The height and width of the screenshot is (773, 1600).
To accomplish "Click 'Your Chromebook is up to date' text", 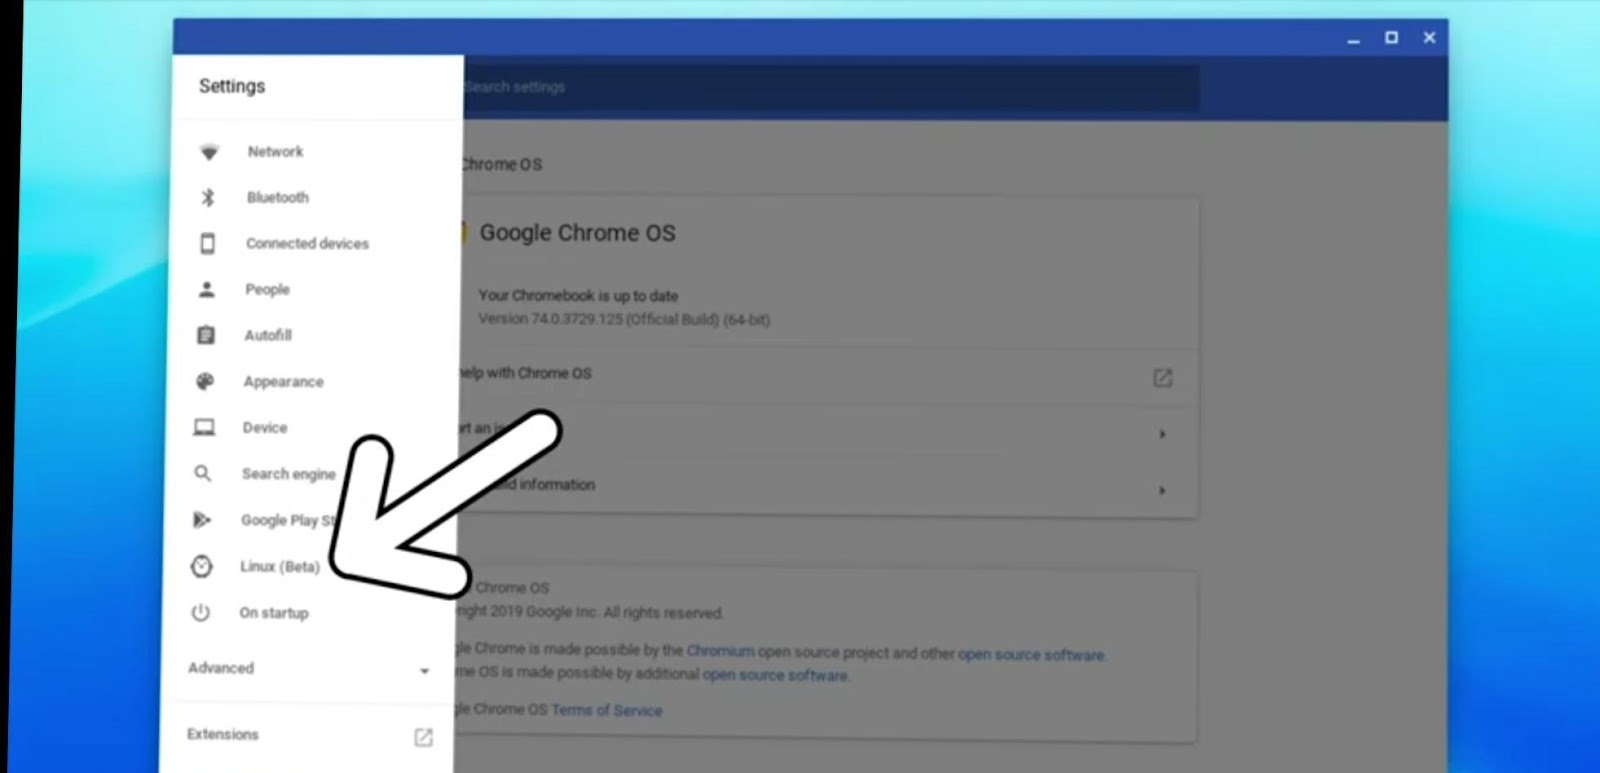I will point(578,295).
